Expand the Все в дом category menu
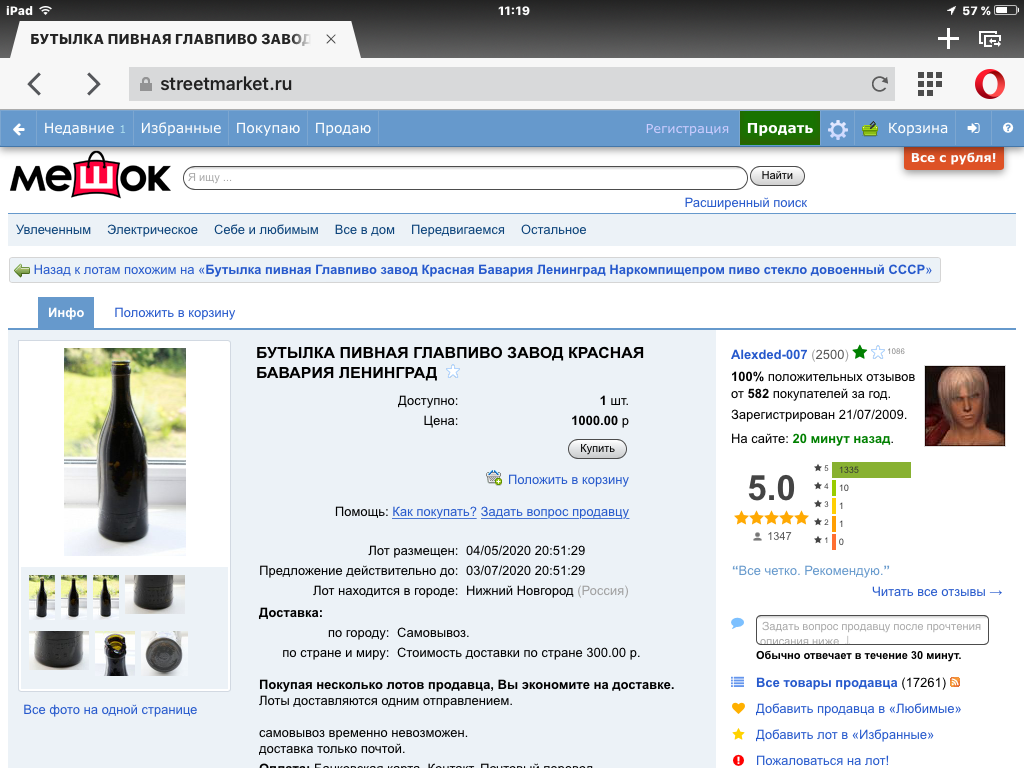 [x=364, y=230]
